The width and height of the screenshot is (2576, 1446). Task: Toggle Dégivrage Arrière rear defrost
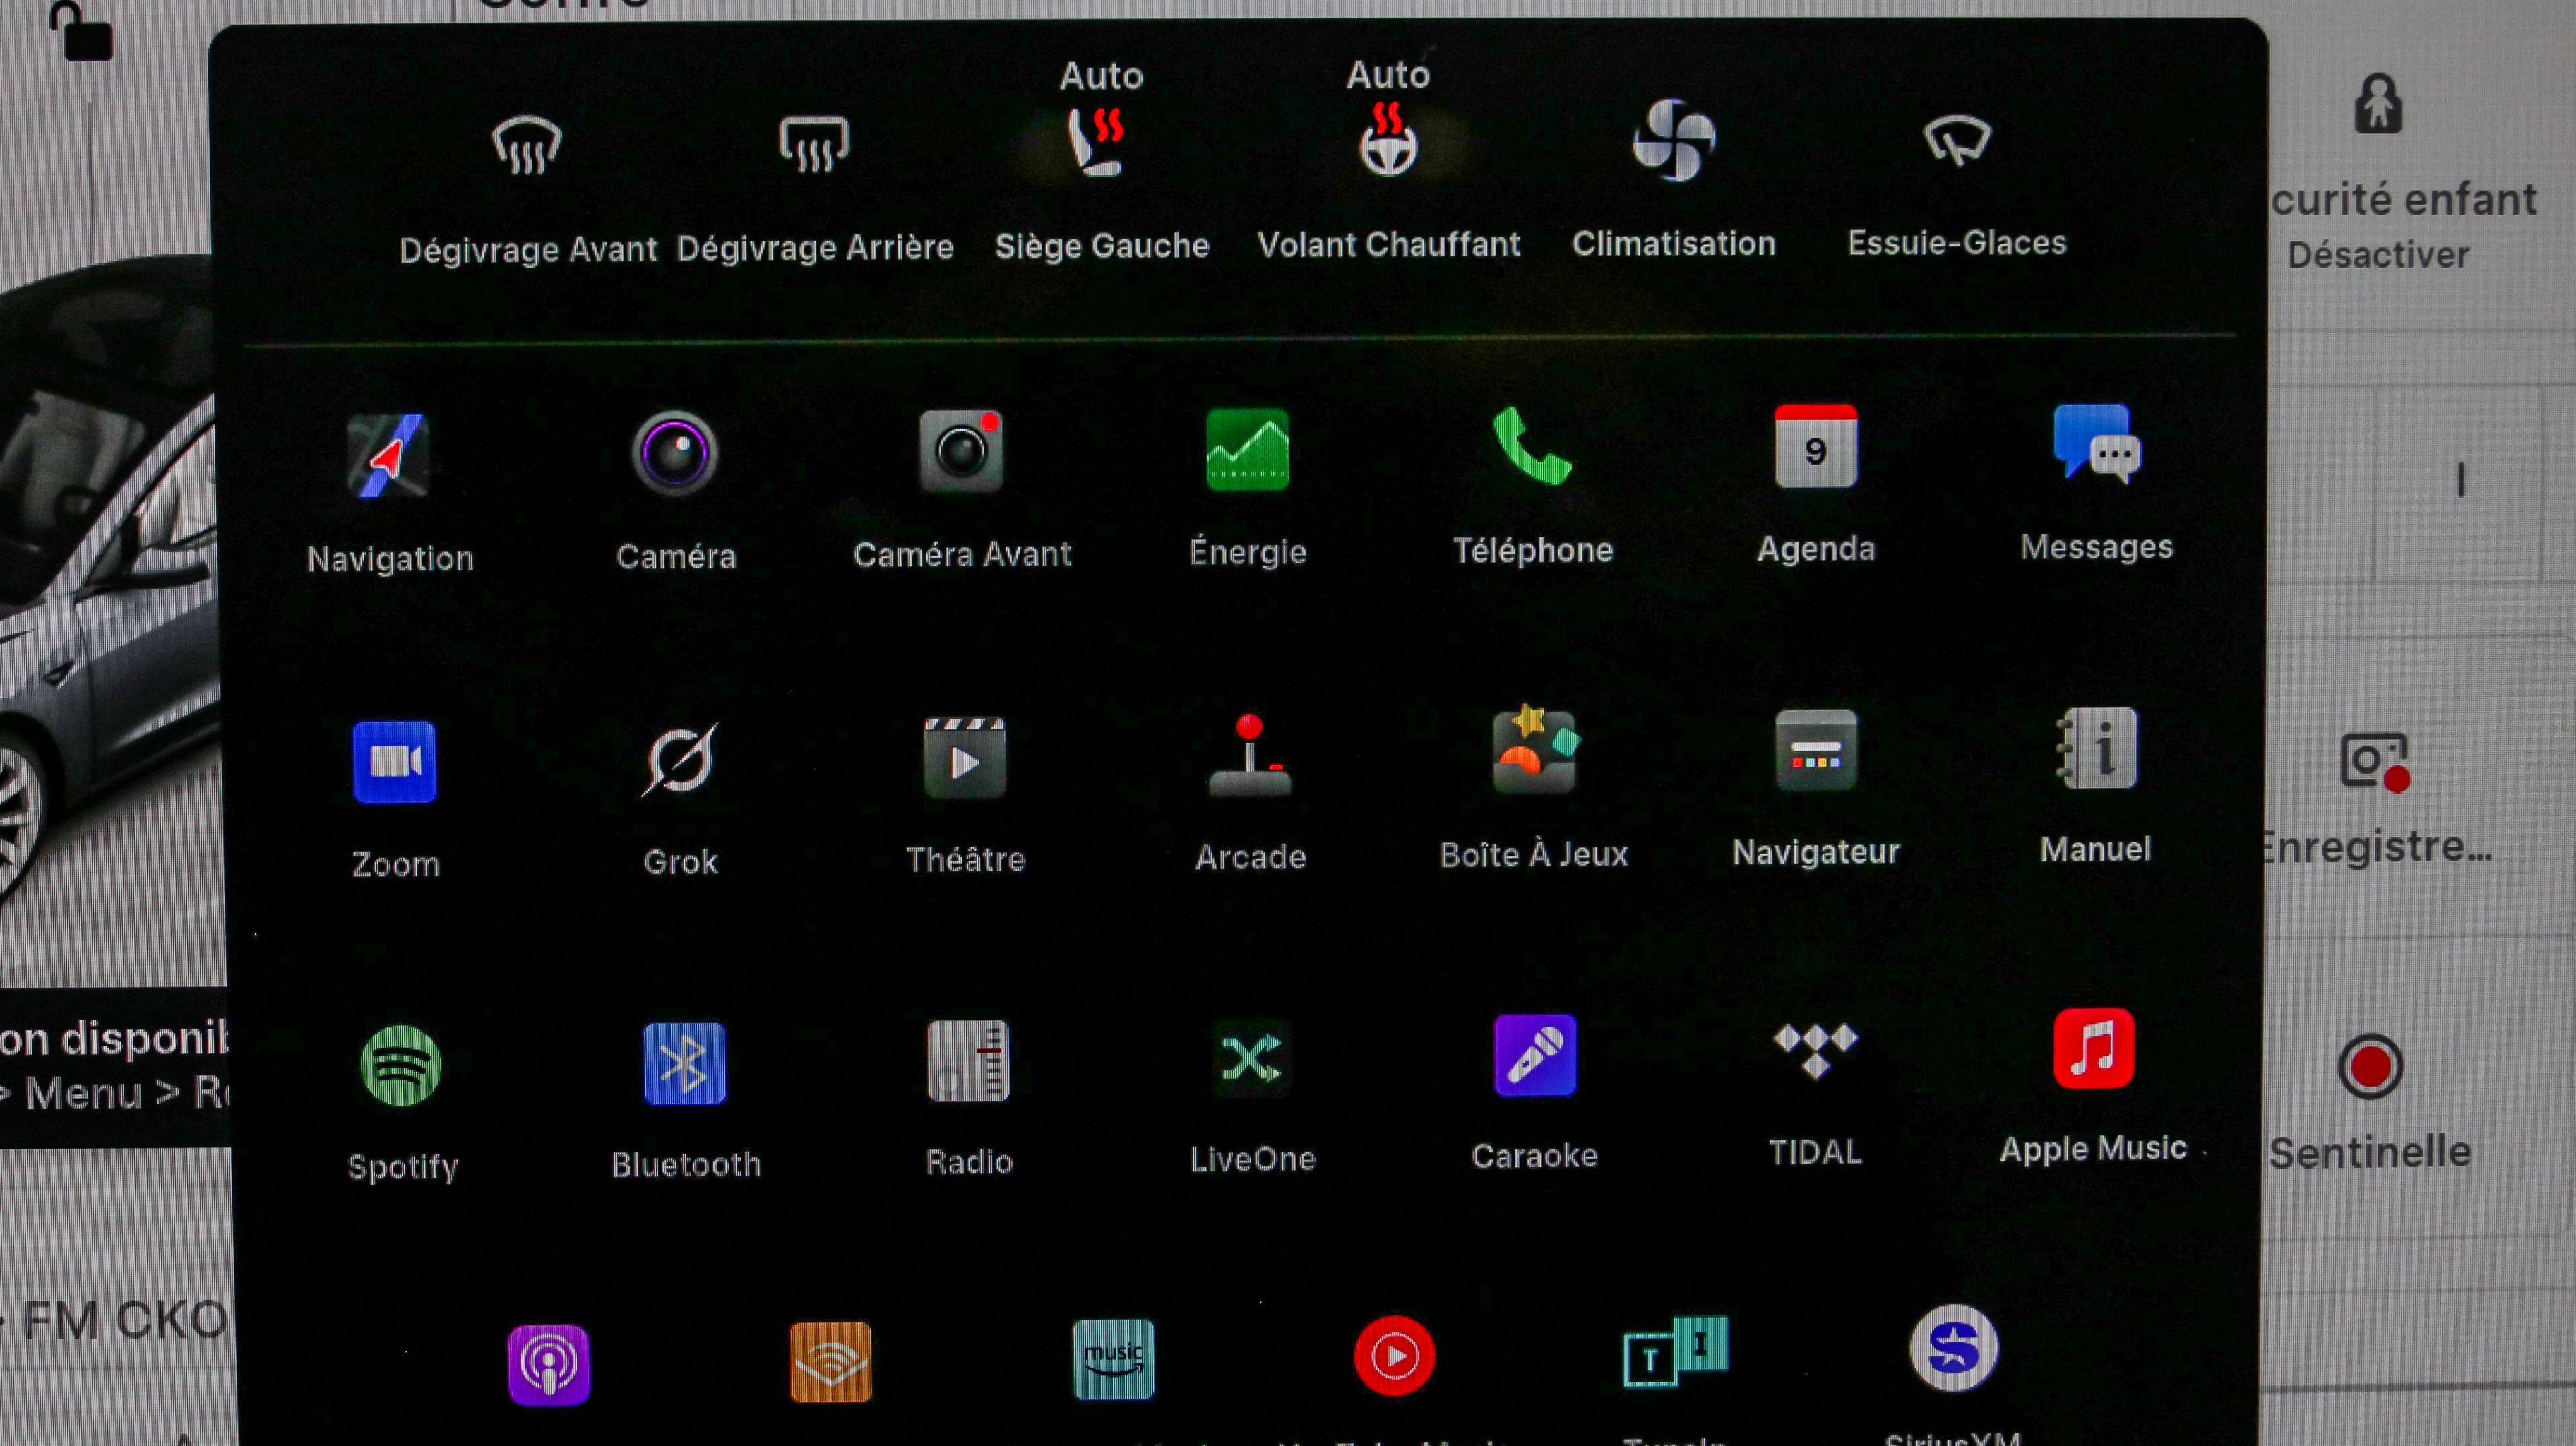(814, 145)
